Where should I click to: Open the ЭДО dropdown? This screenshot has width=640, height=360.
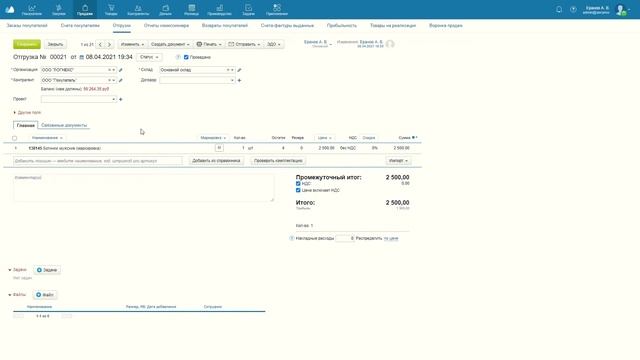tap(273, 44)
